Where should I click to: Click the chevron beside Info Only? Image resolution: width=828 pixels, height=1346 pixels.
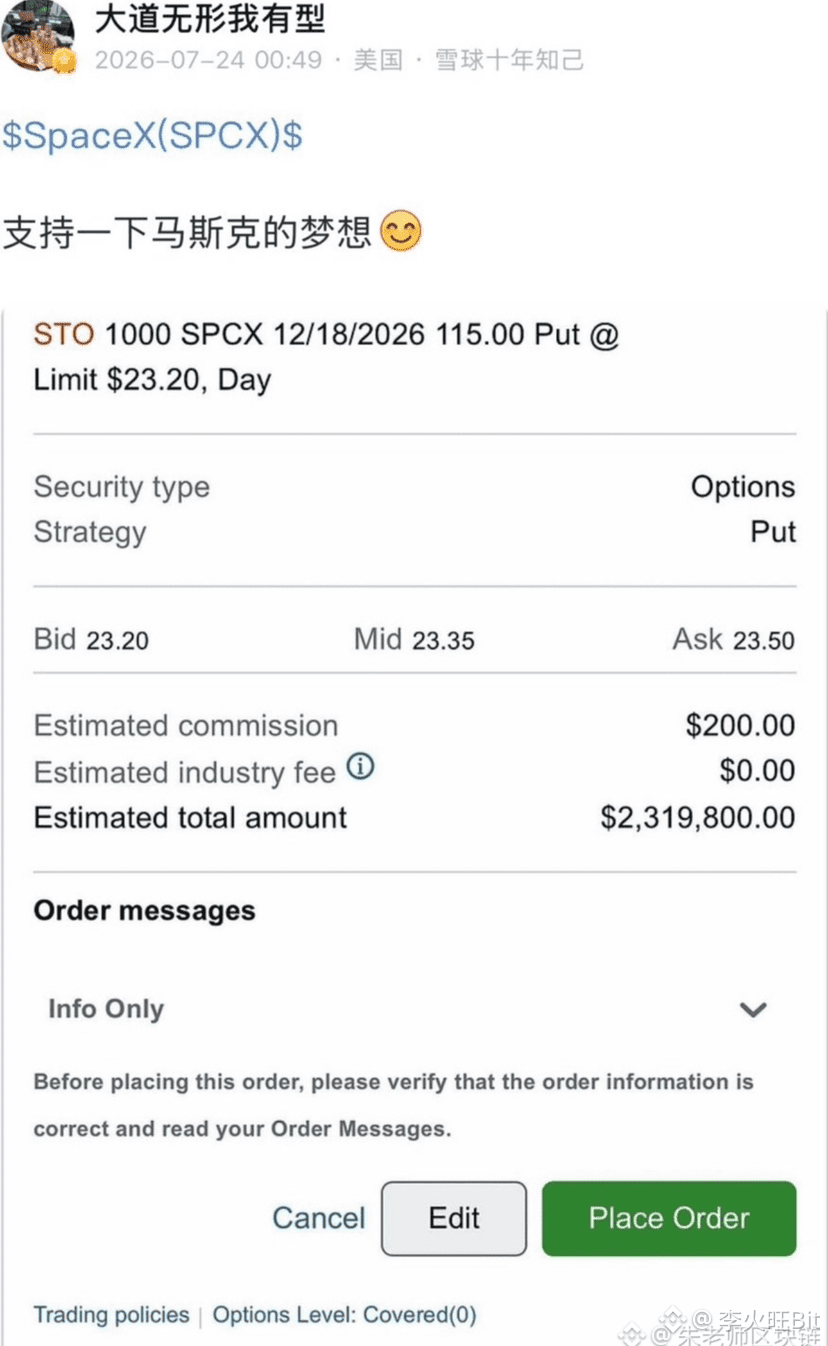[752, 1009]
